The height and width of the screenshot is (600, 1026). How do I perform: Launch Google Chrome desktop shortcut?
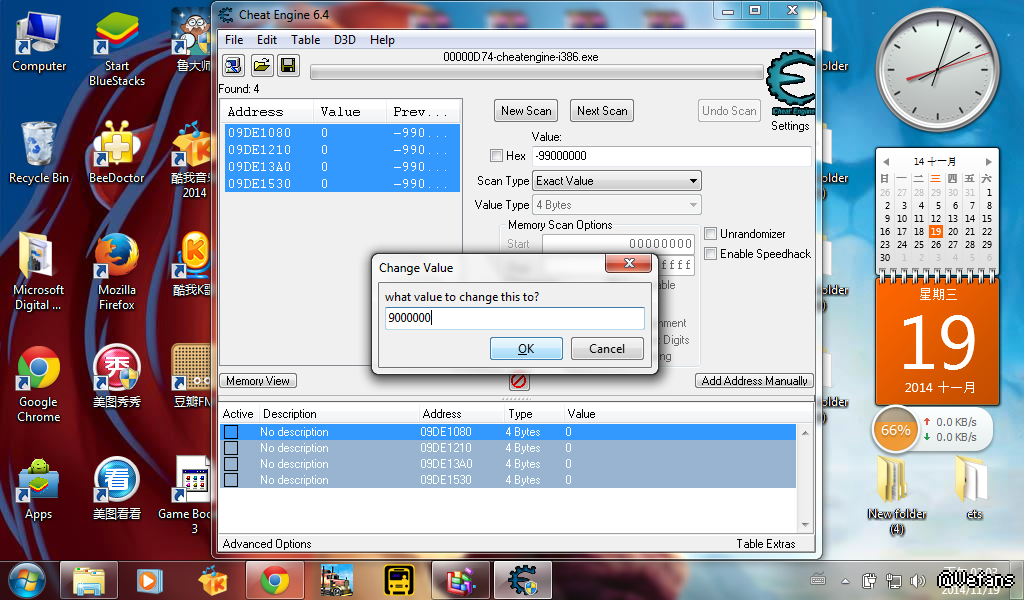tap(39, 385)
